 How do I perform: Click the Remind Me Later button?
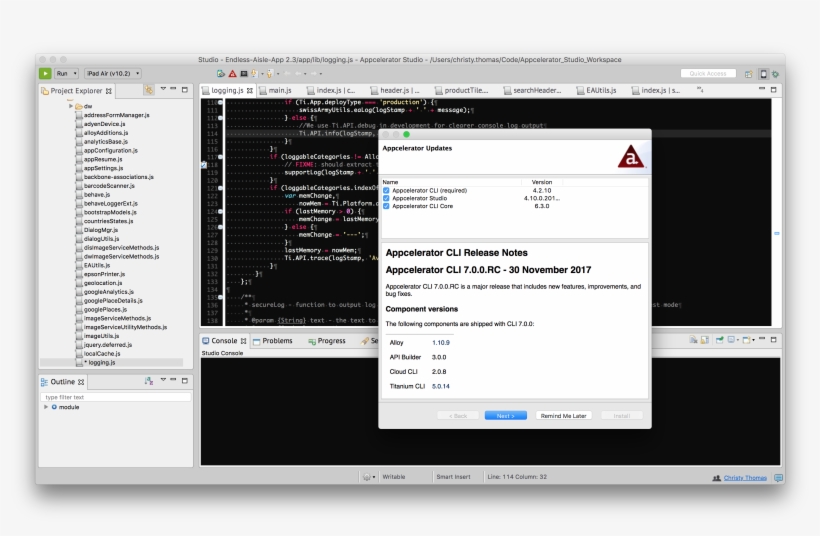(x=565, y=415)
